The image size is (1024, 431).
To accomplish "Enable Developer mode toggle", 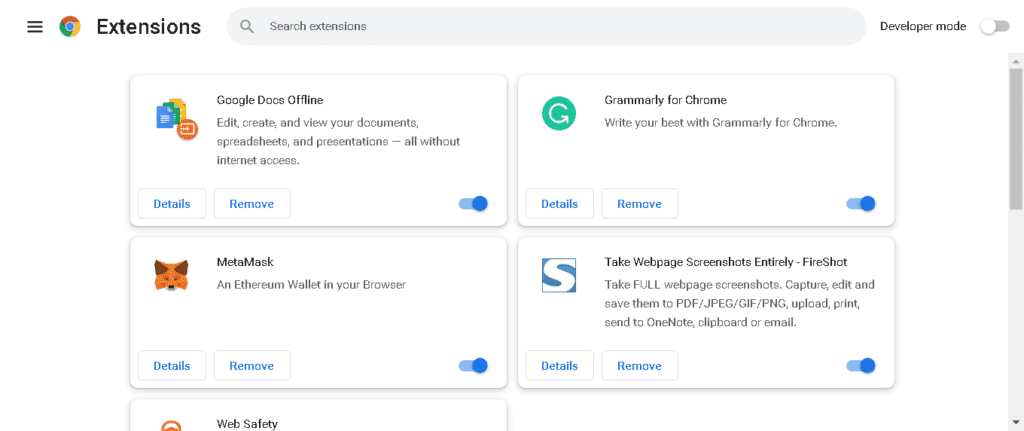I will click(995, 26).
